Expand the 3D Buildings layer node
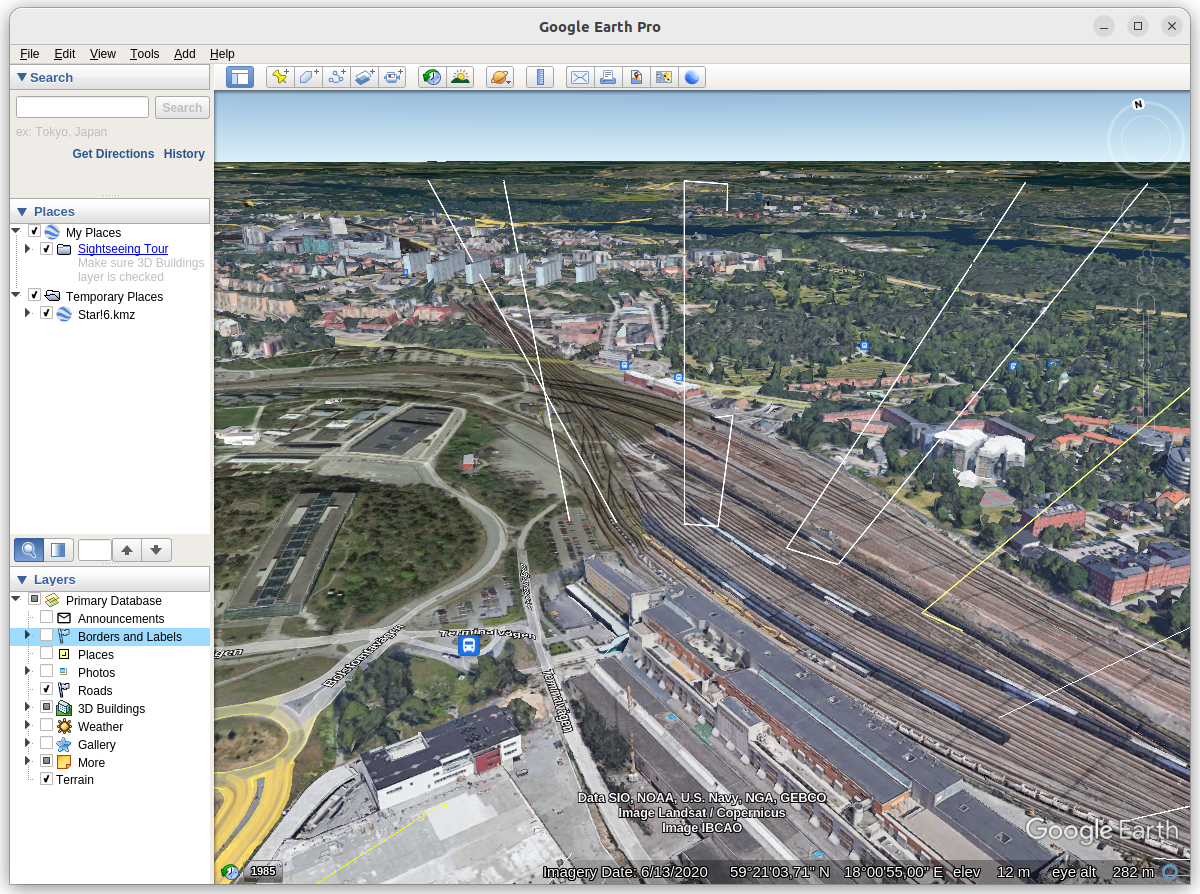Viewport: 1200px width, 894px height. (28, 707)
